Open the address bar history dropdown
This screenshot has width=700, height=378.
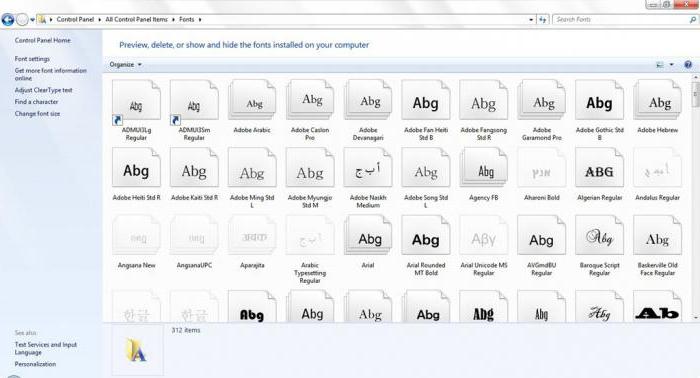530,20
